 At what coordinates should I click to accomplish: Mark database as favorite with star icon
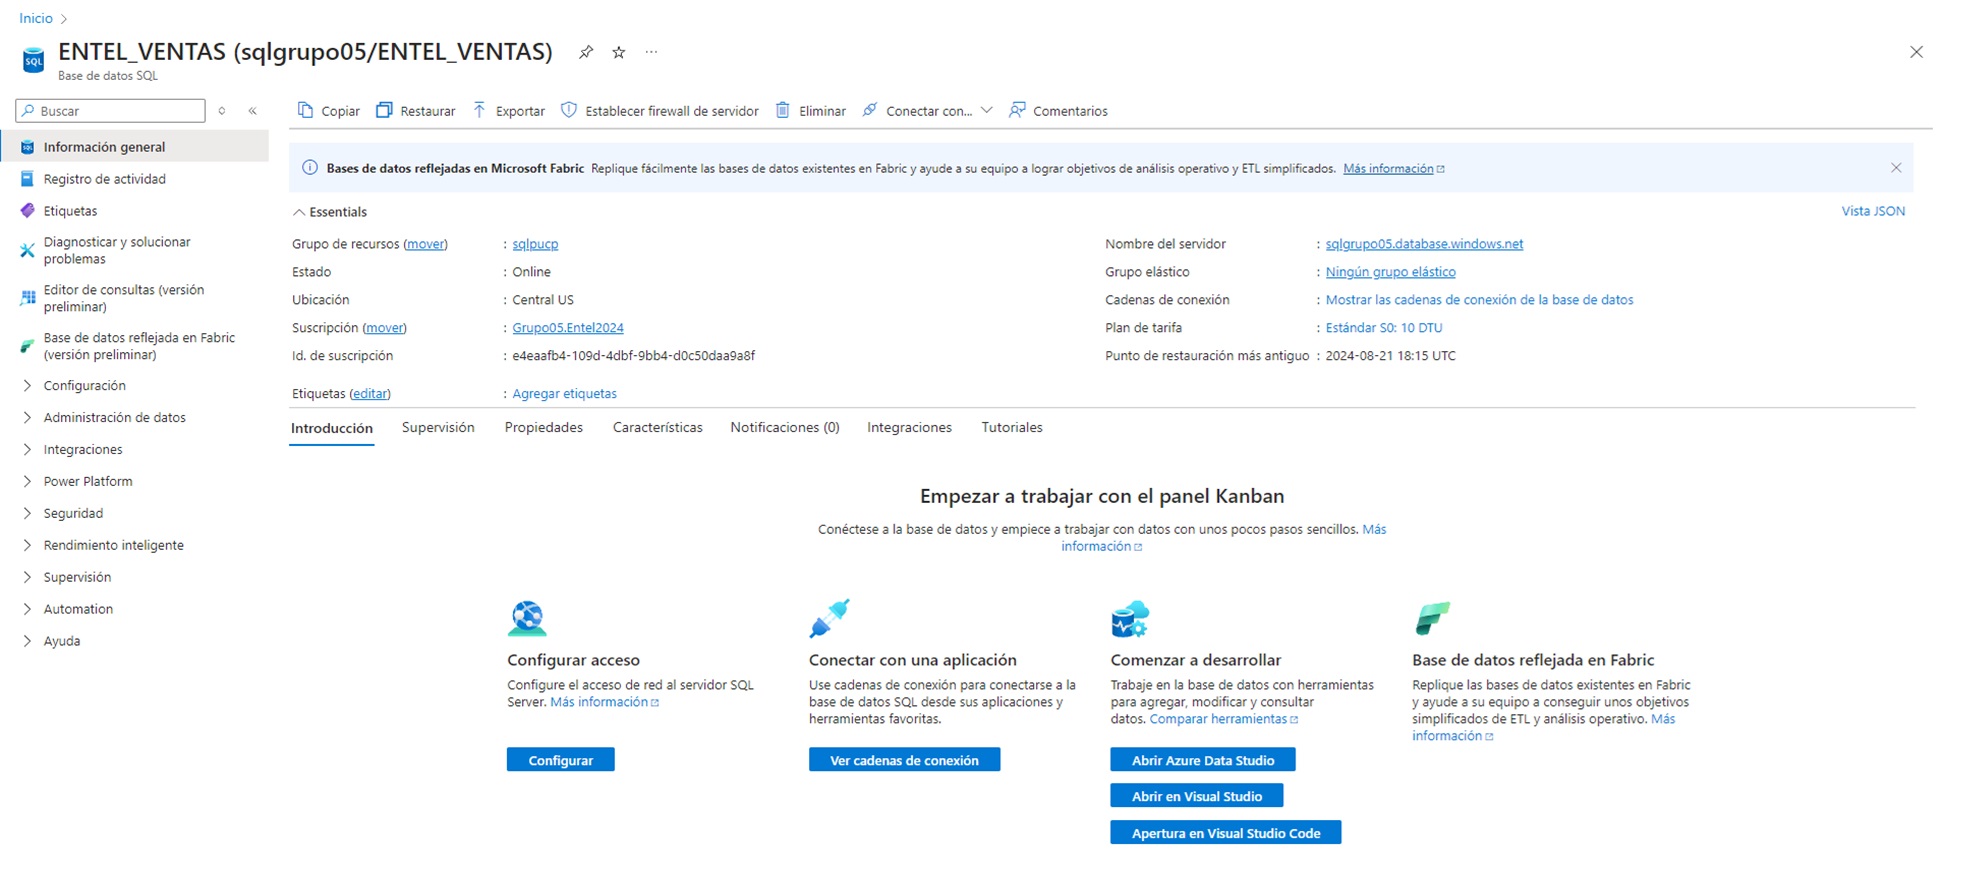click(x=619, y=52)
